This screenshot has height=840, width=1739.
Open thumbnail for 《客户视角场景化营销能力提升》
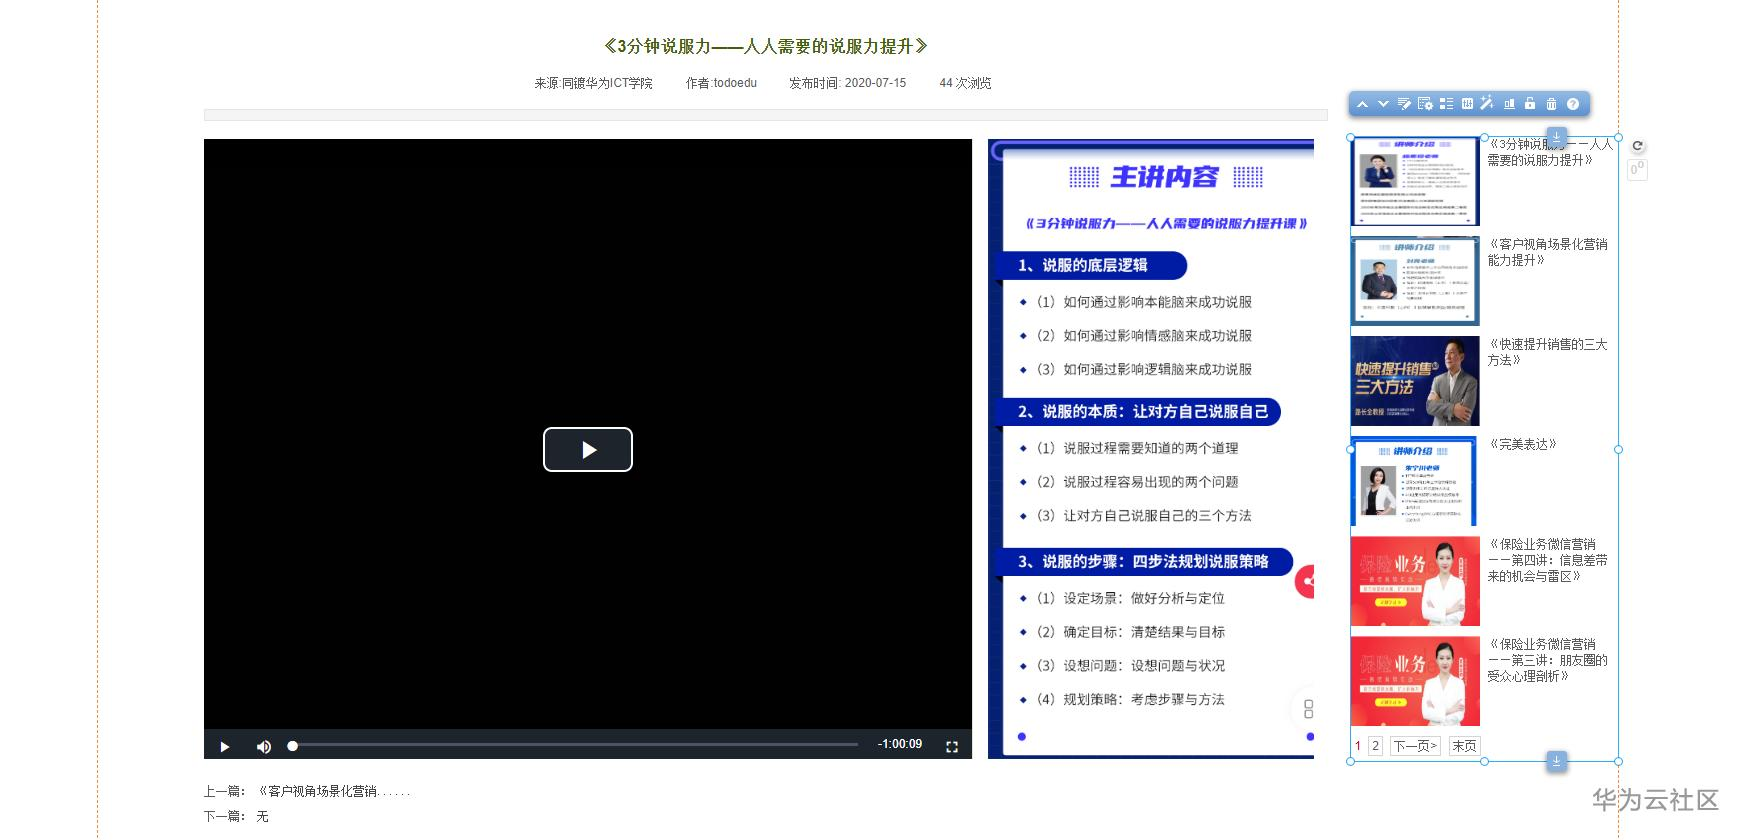click(1415, 281)
